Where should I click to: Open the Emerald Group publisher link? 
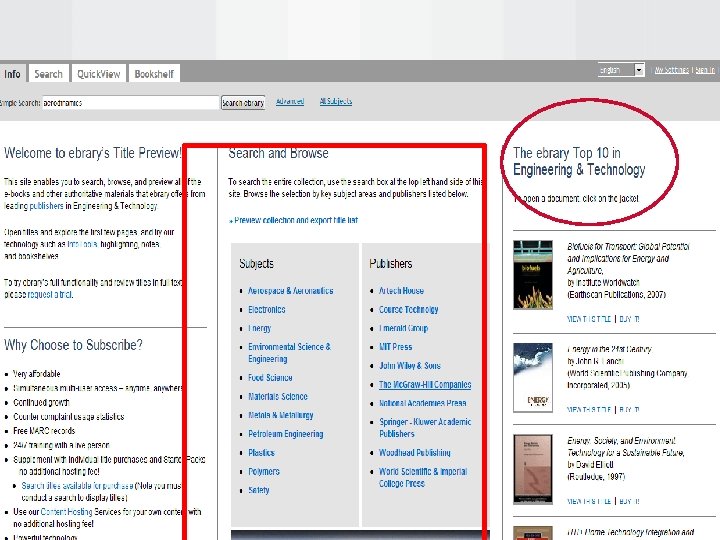pos(404,328)
